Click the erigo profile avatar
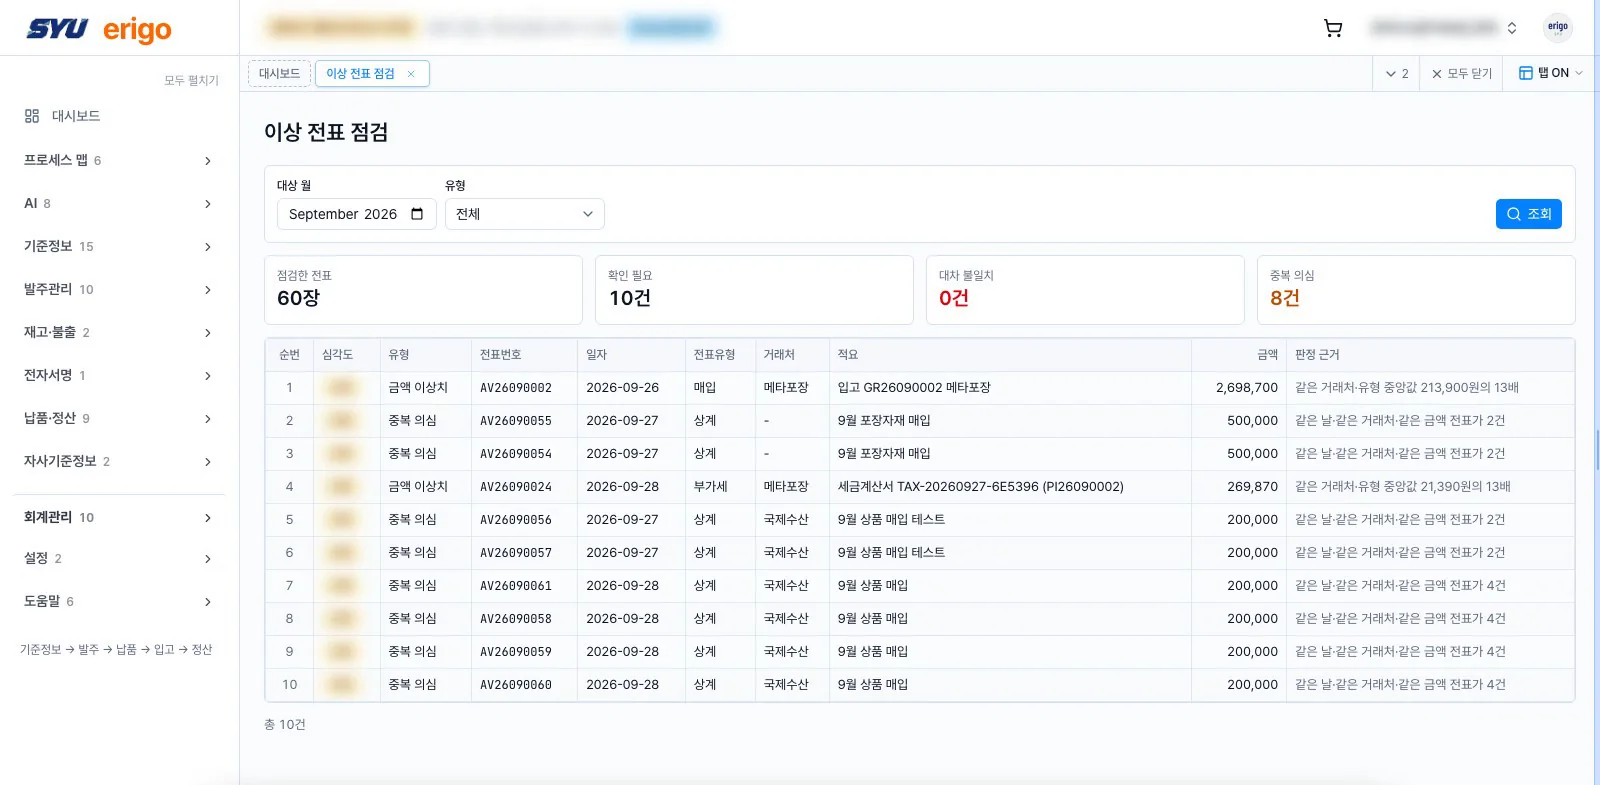1600x785 pixels. [1558, 28]
